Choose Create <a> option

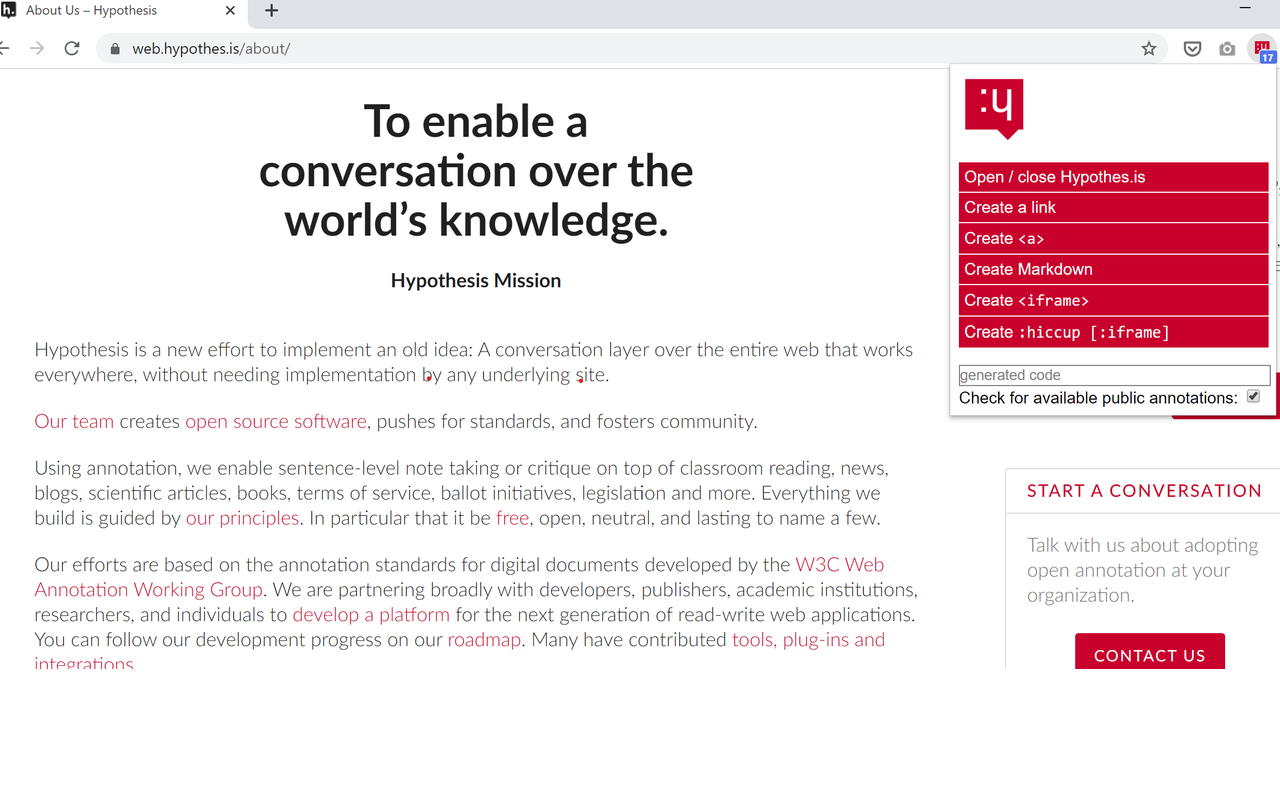tap(1113, 238)
